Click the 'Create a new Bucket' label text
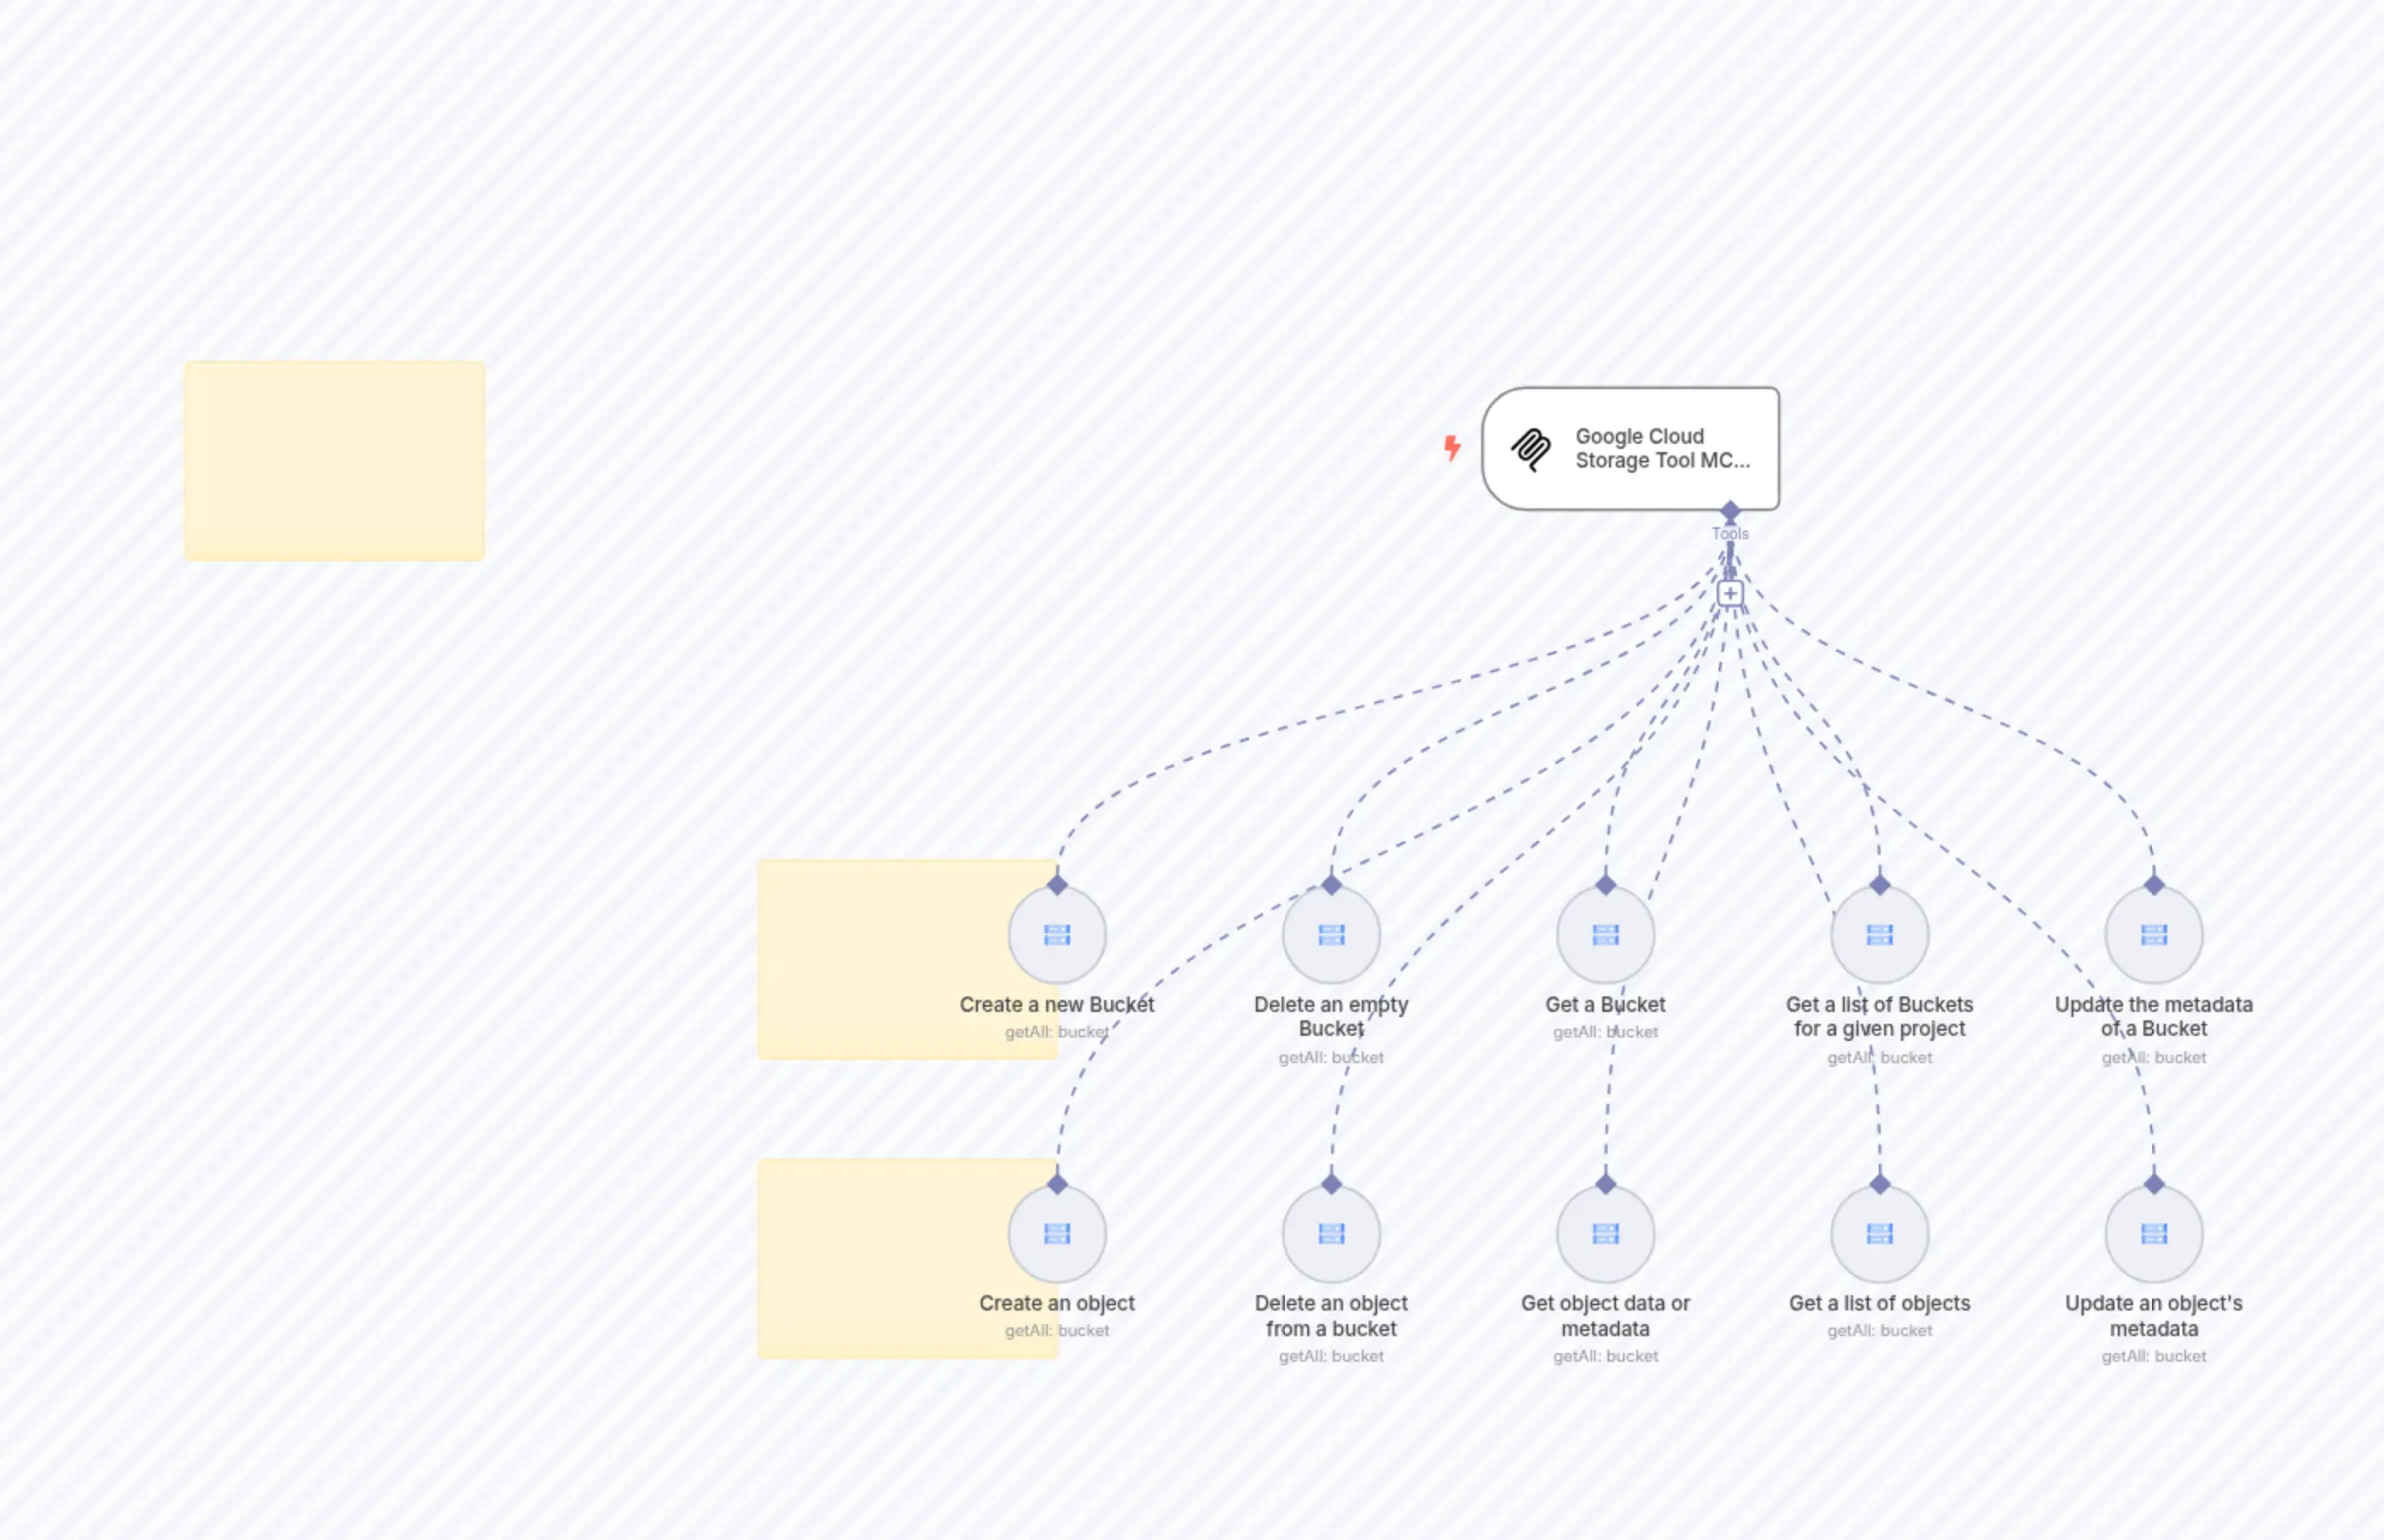 click(1057, 1004)
